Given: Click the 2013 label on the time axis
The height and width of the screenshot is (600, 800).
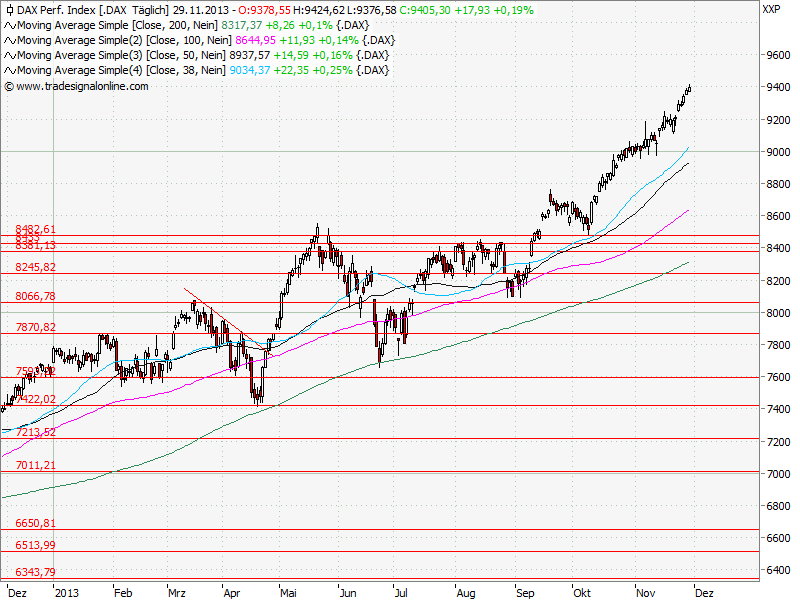Looking at the screenshot, I should [x=68, y=592].
